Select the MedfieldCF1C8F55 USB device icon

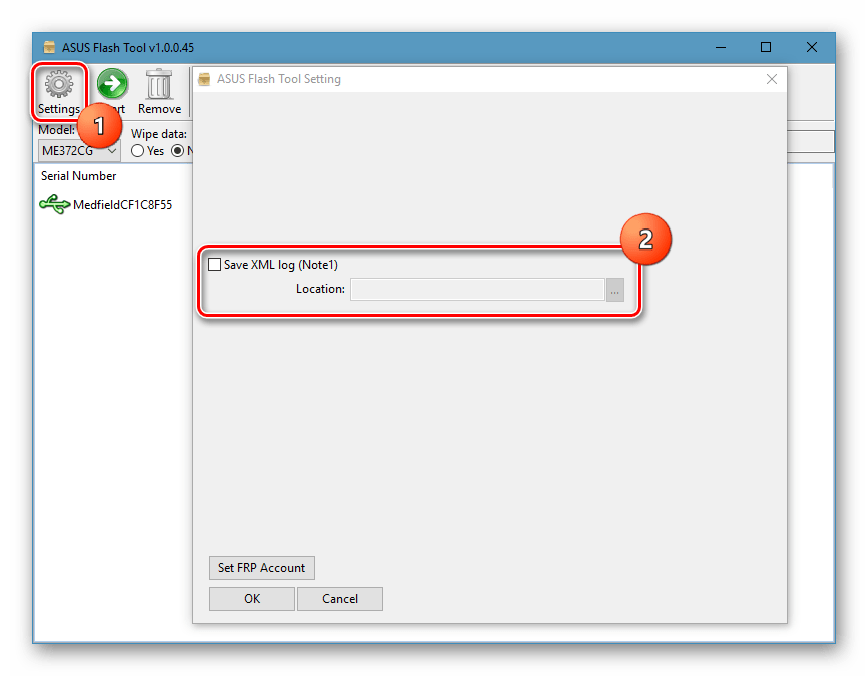54,204
